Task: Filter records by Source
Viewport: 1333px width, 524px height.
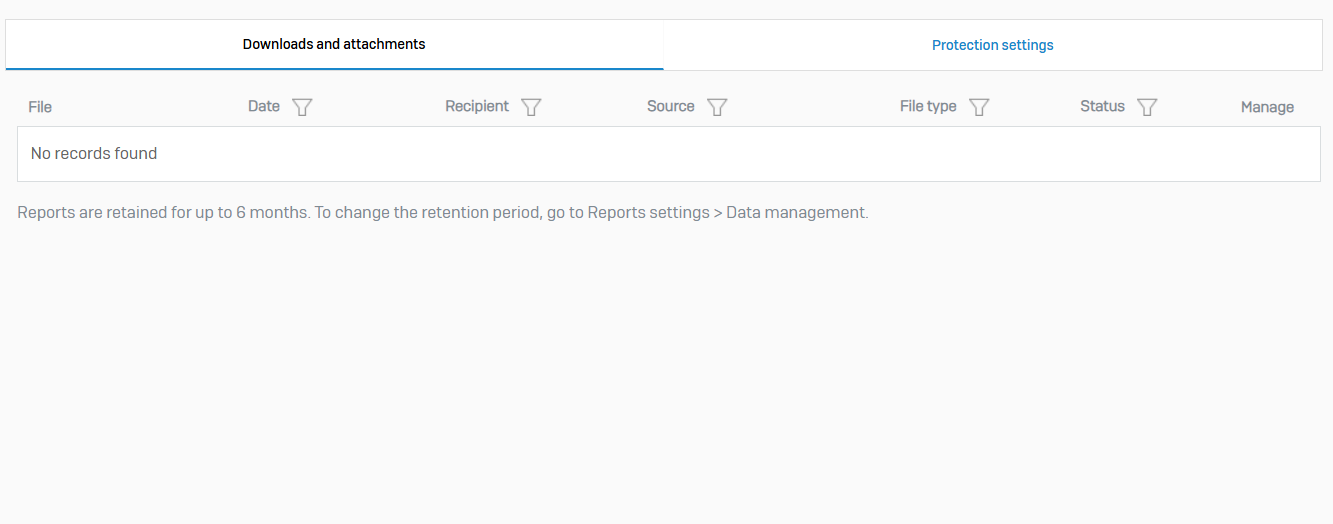Action: pos(717,107)
